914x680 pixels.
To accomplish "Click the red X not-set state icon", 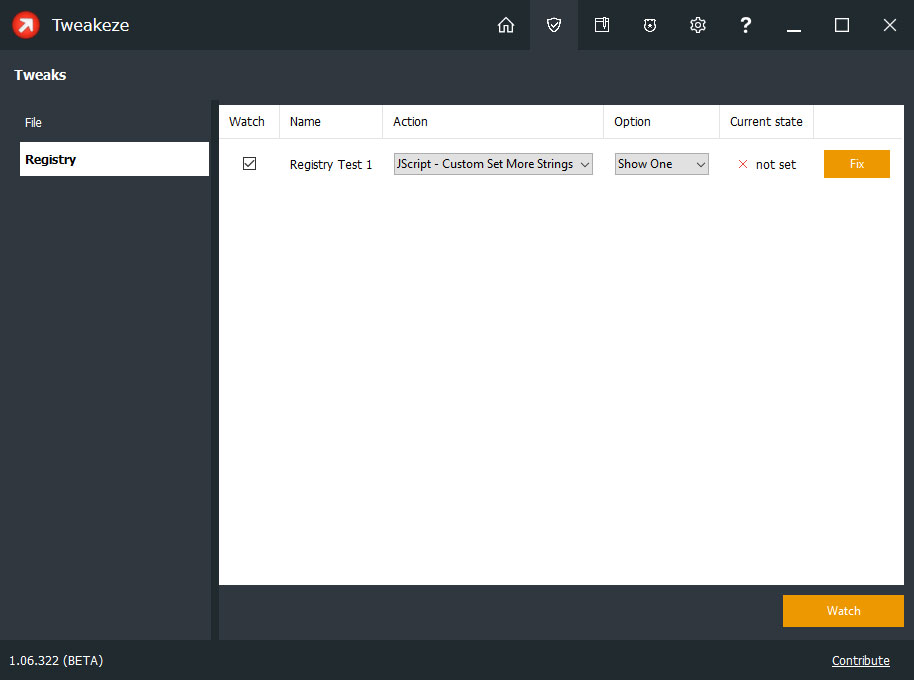I will coord(742,164).
